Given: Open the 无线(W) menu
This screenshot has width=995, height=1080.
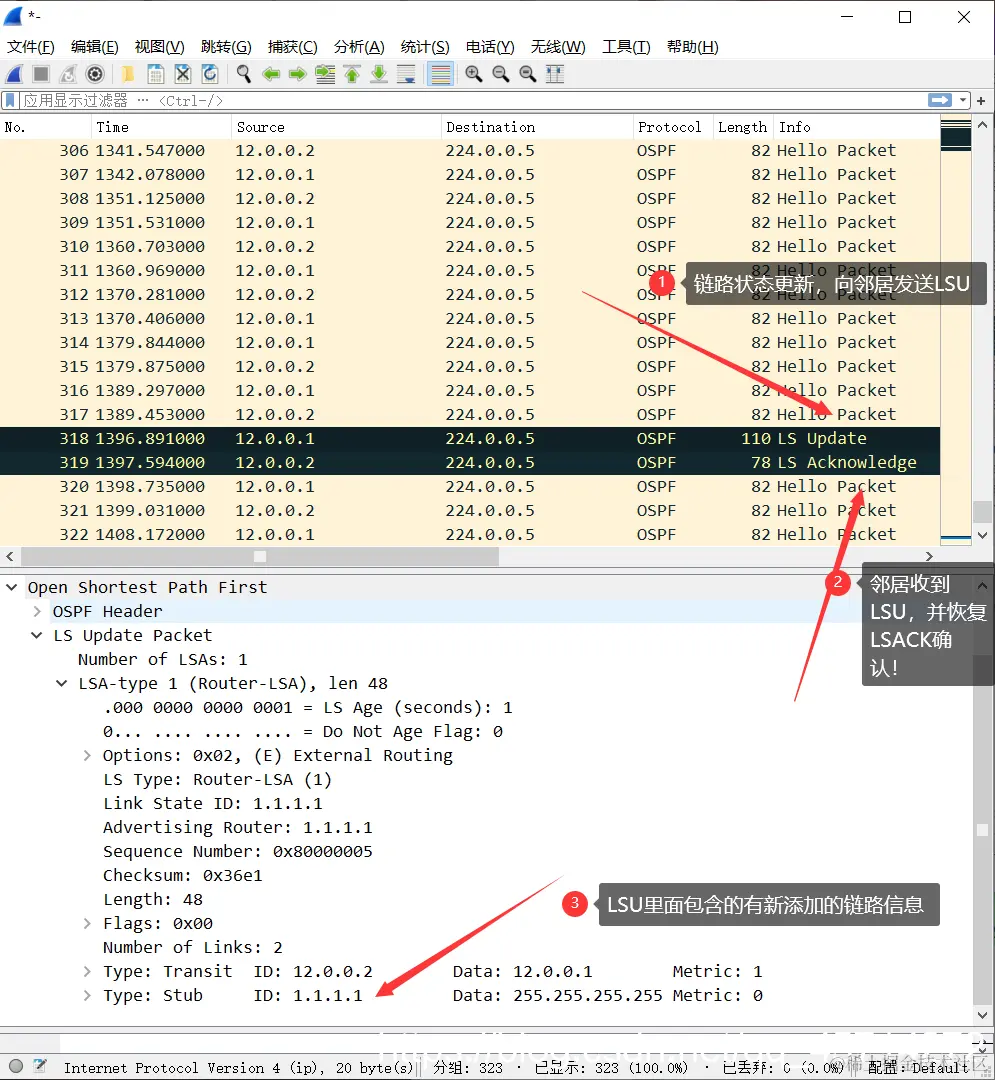Looking at the screenshot, I should [558, 47].
